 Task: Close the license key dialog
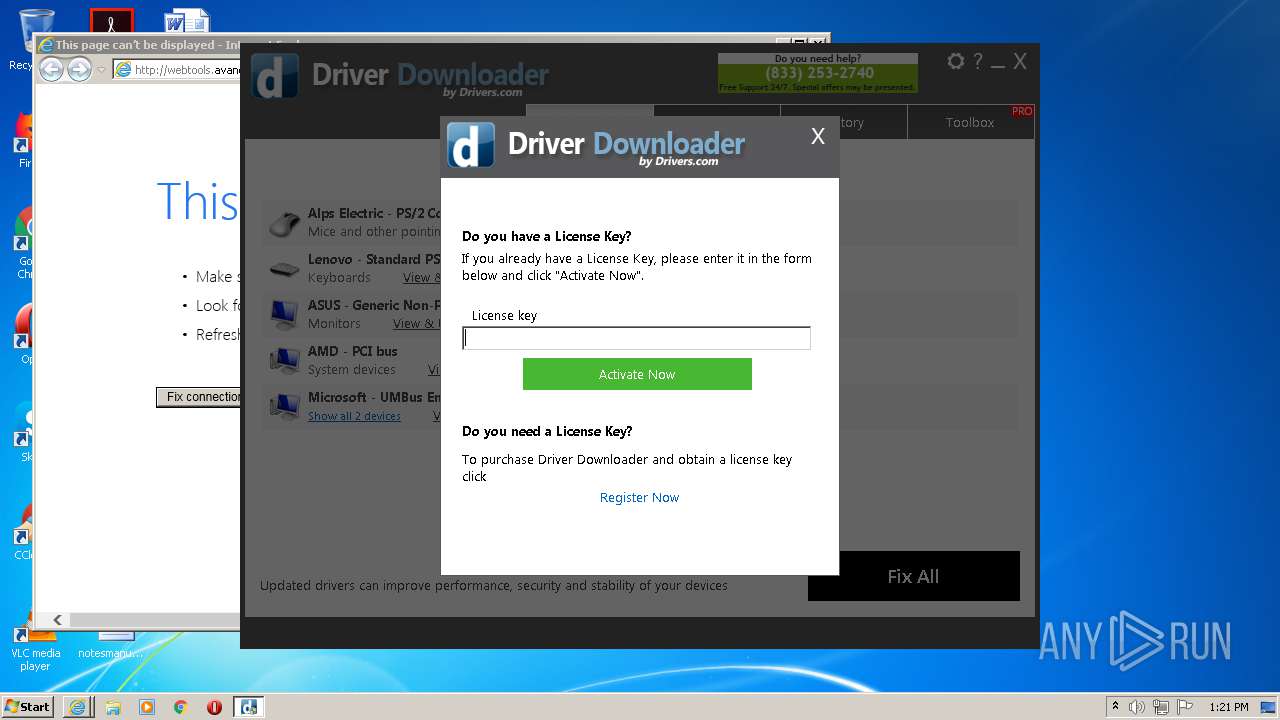pos(818,137)
